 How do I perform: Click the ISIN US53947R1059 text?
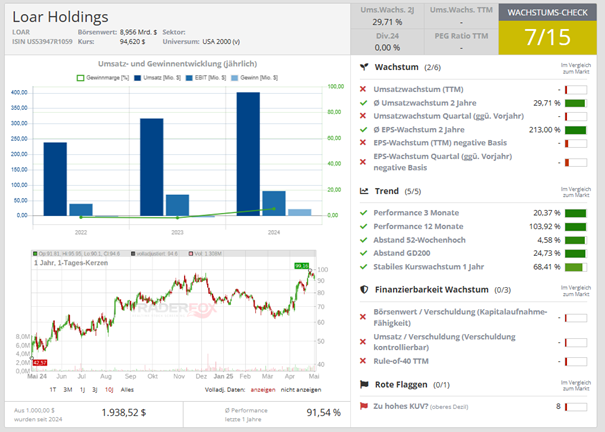(42, 42)
